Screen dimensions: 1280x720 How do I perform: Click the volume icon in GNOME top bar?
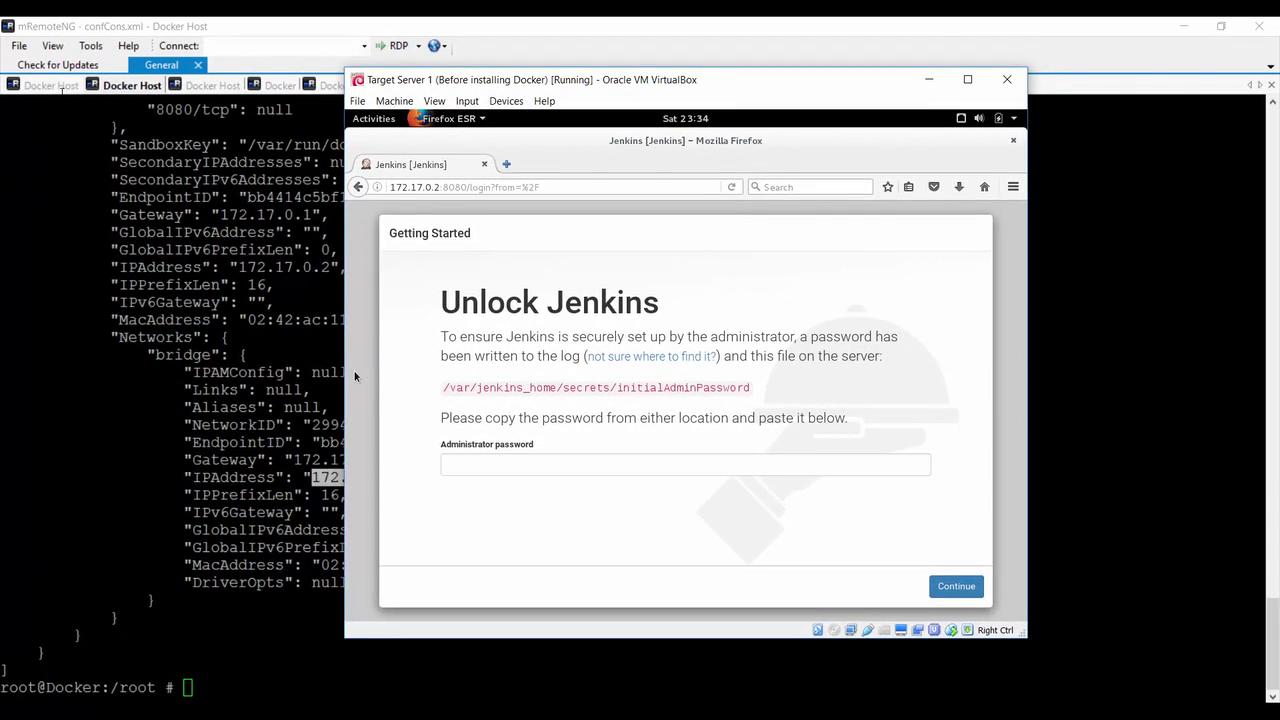pos(979,119)
